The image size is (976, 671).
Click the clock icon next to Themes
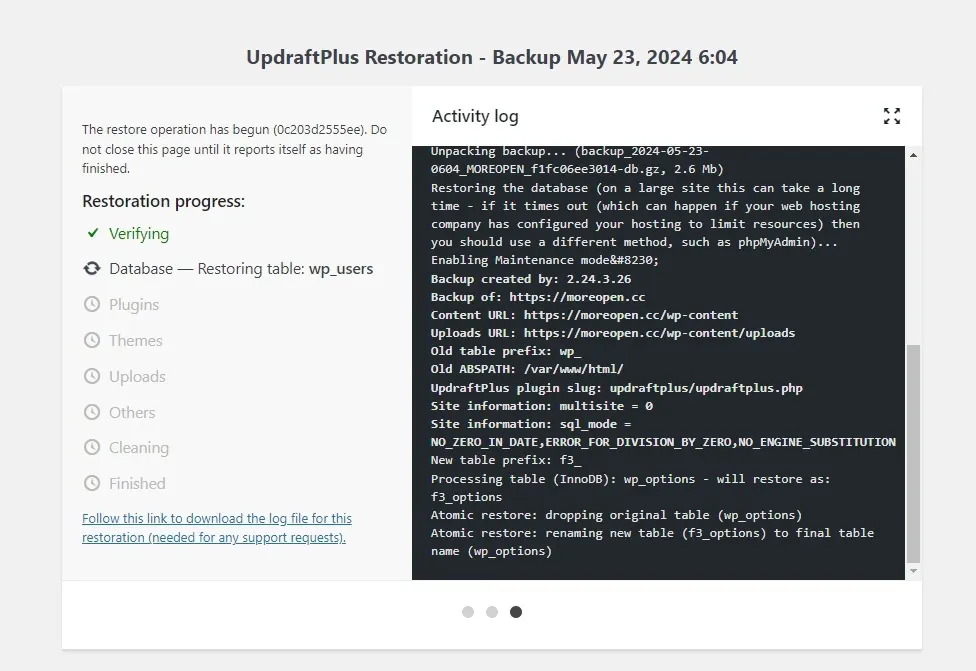(x=92, y=340)
